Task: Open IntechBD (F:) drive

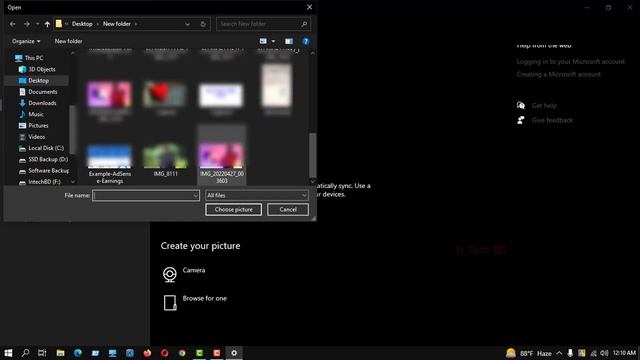Action: pyautogui.click(x=40, y=182)
